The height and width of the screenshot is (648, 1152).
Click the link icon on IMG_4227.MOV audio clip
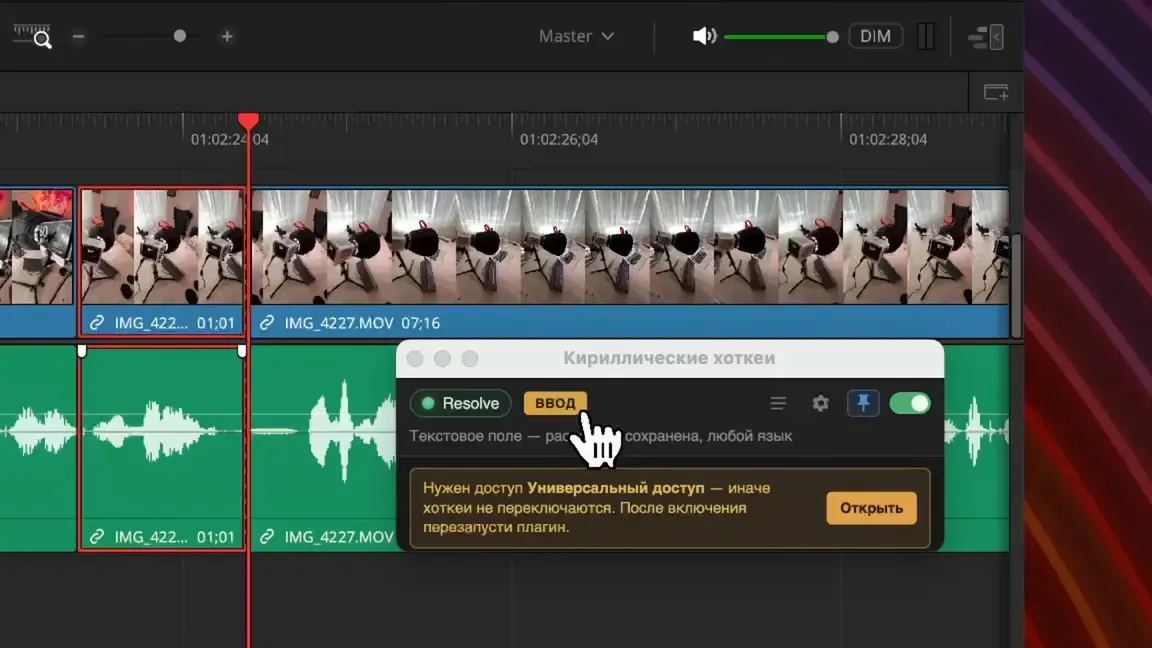tap(267, 537)
